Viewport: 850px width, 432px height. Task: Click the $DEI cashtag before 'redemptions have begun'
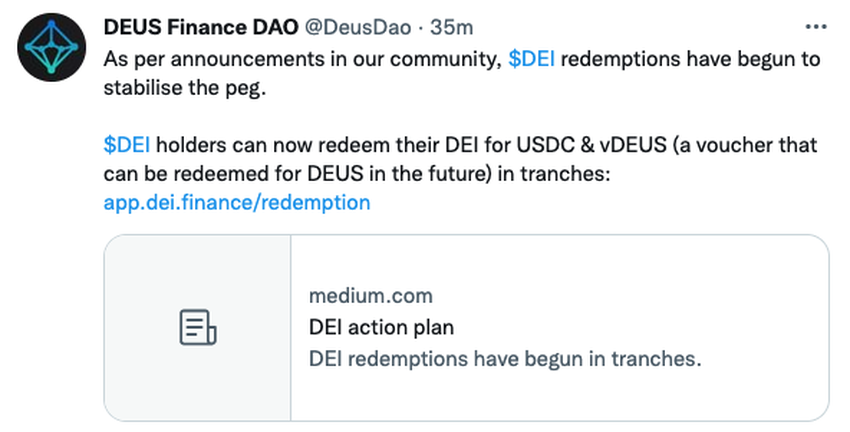tap(531, 59)
